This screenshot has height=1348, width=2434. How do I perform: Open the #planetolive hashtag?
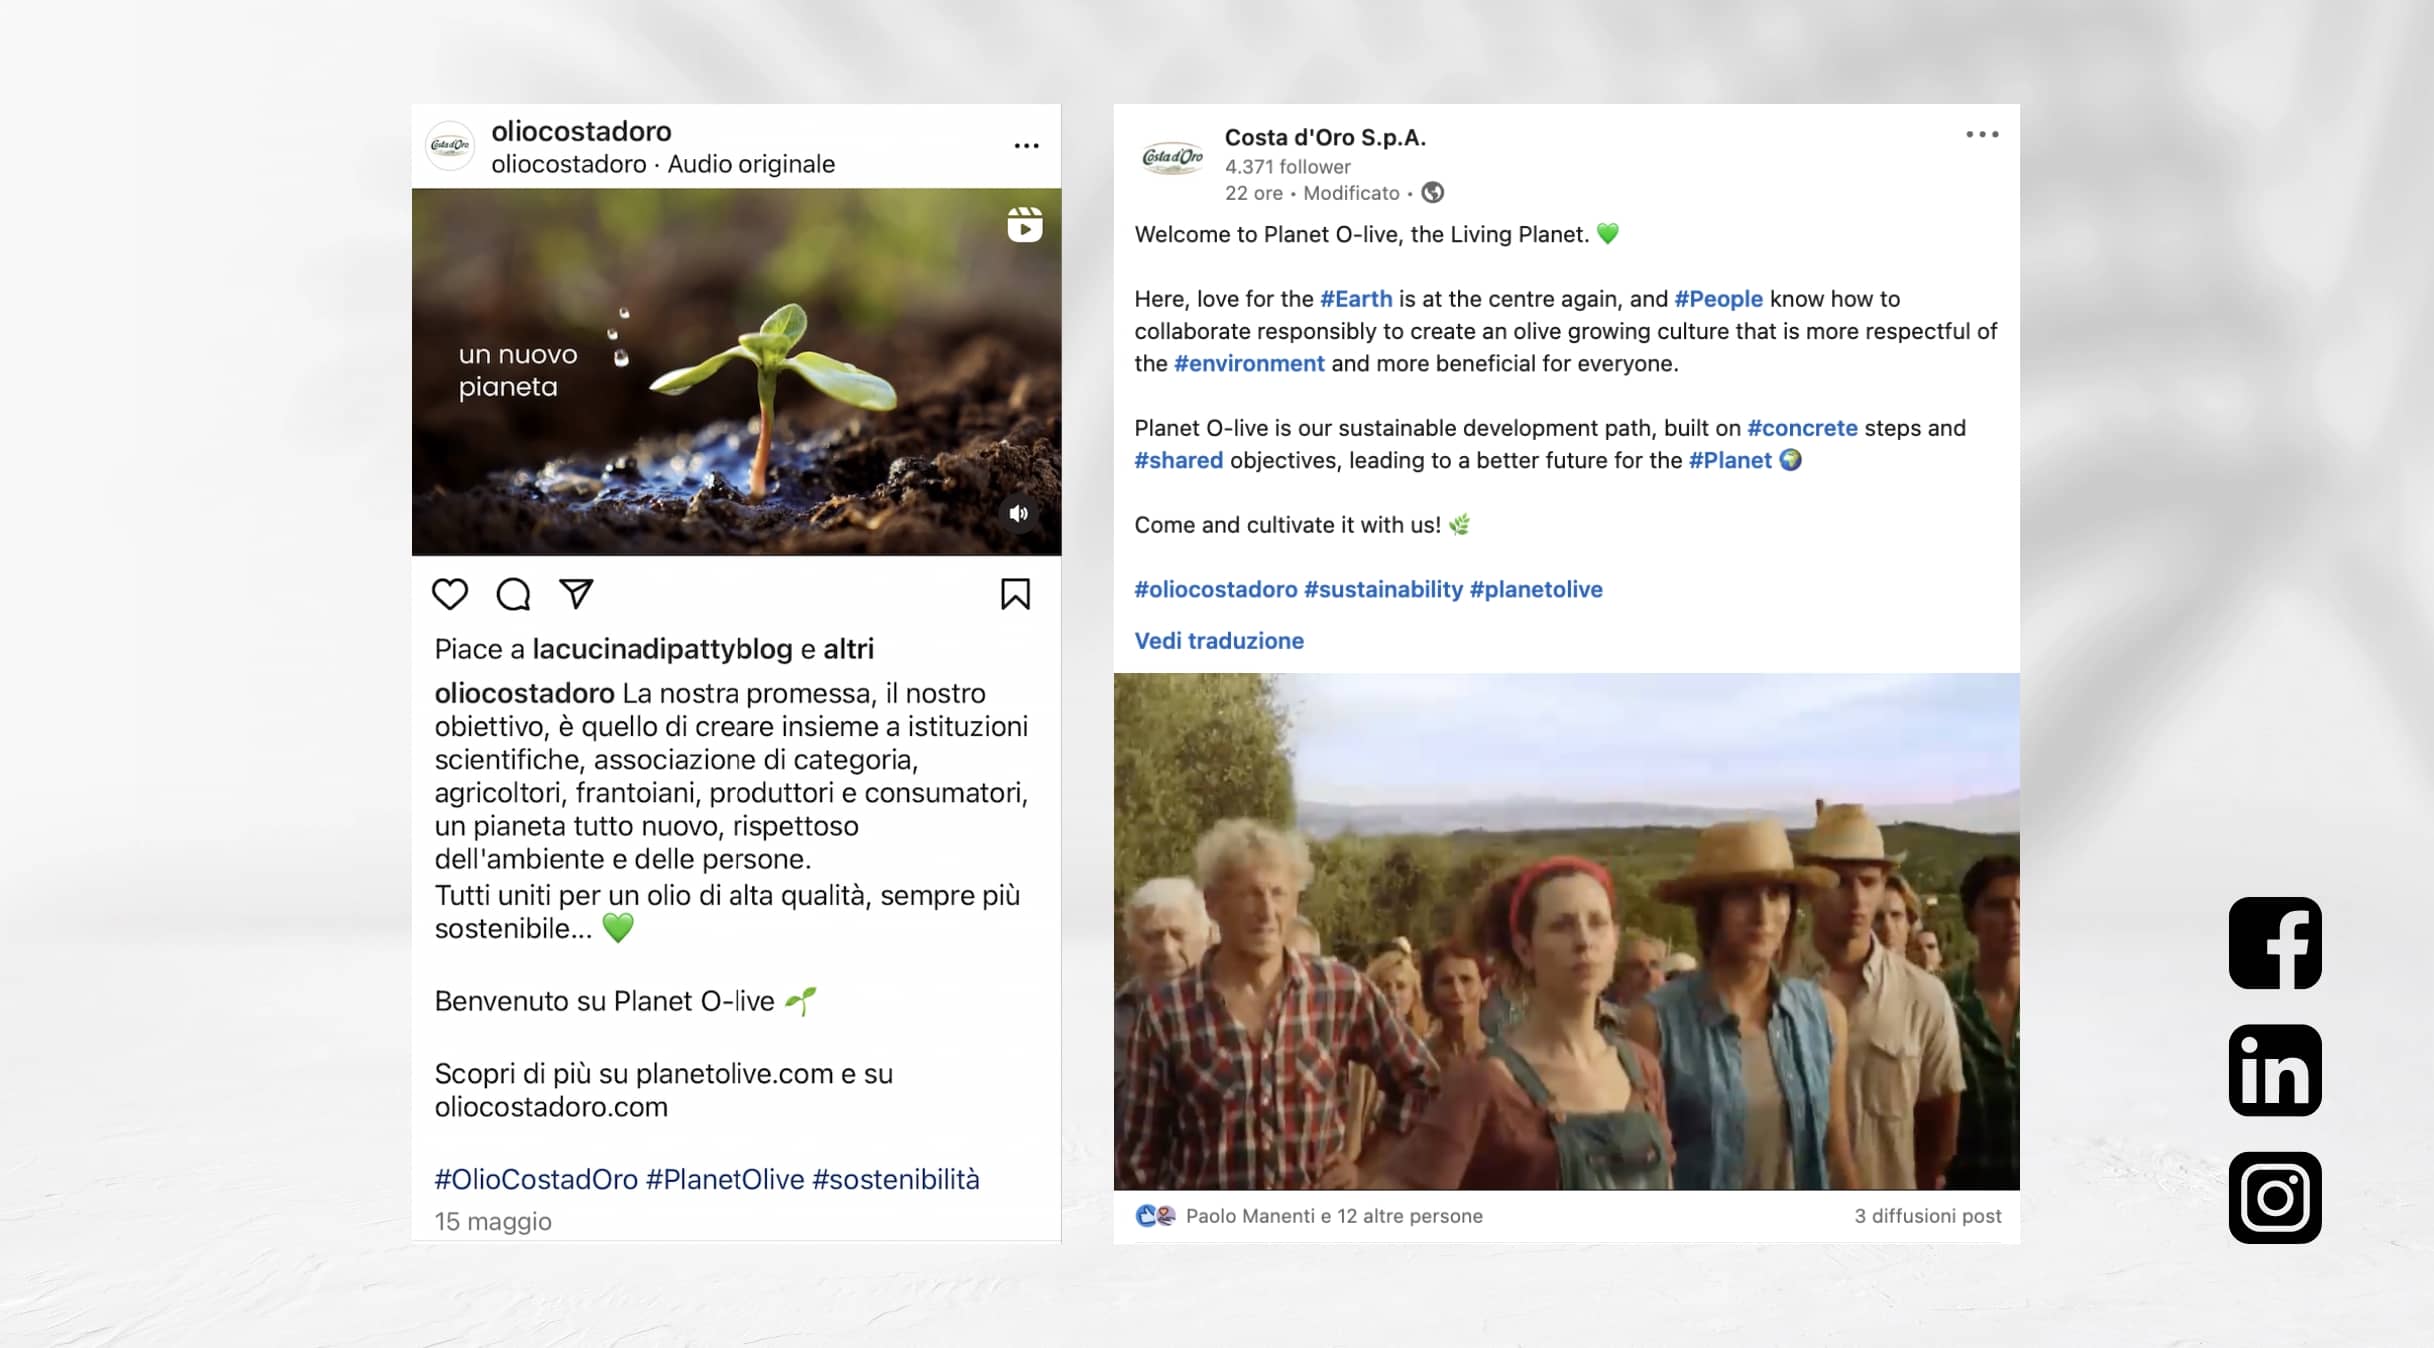click(x=1536, y=589)
